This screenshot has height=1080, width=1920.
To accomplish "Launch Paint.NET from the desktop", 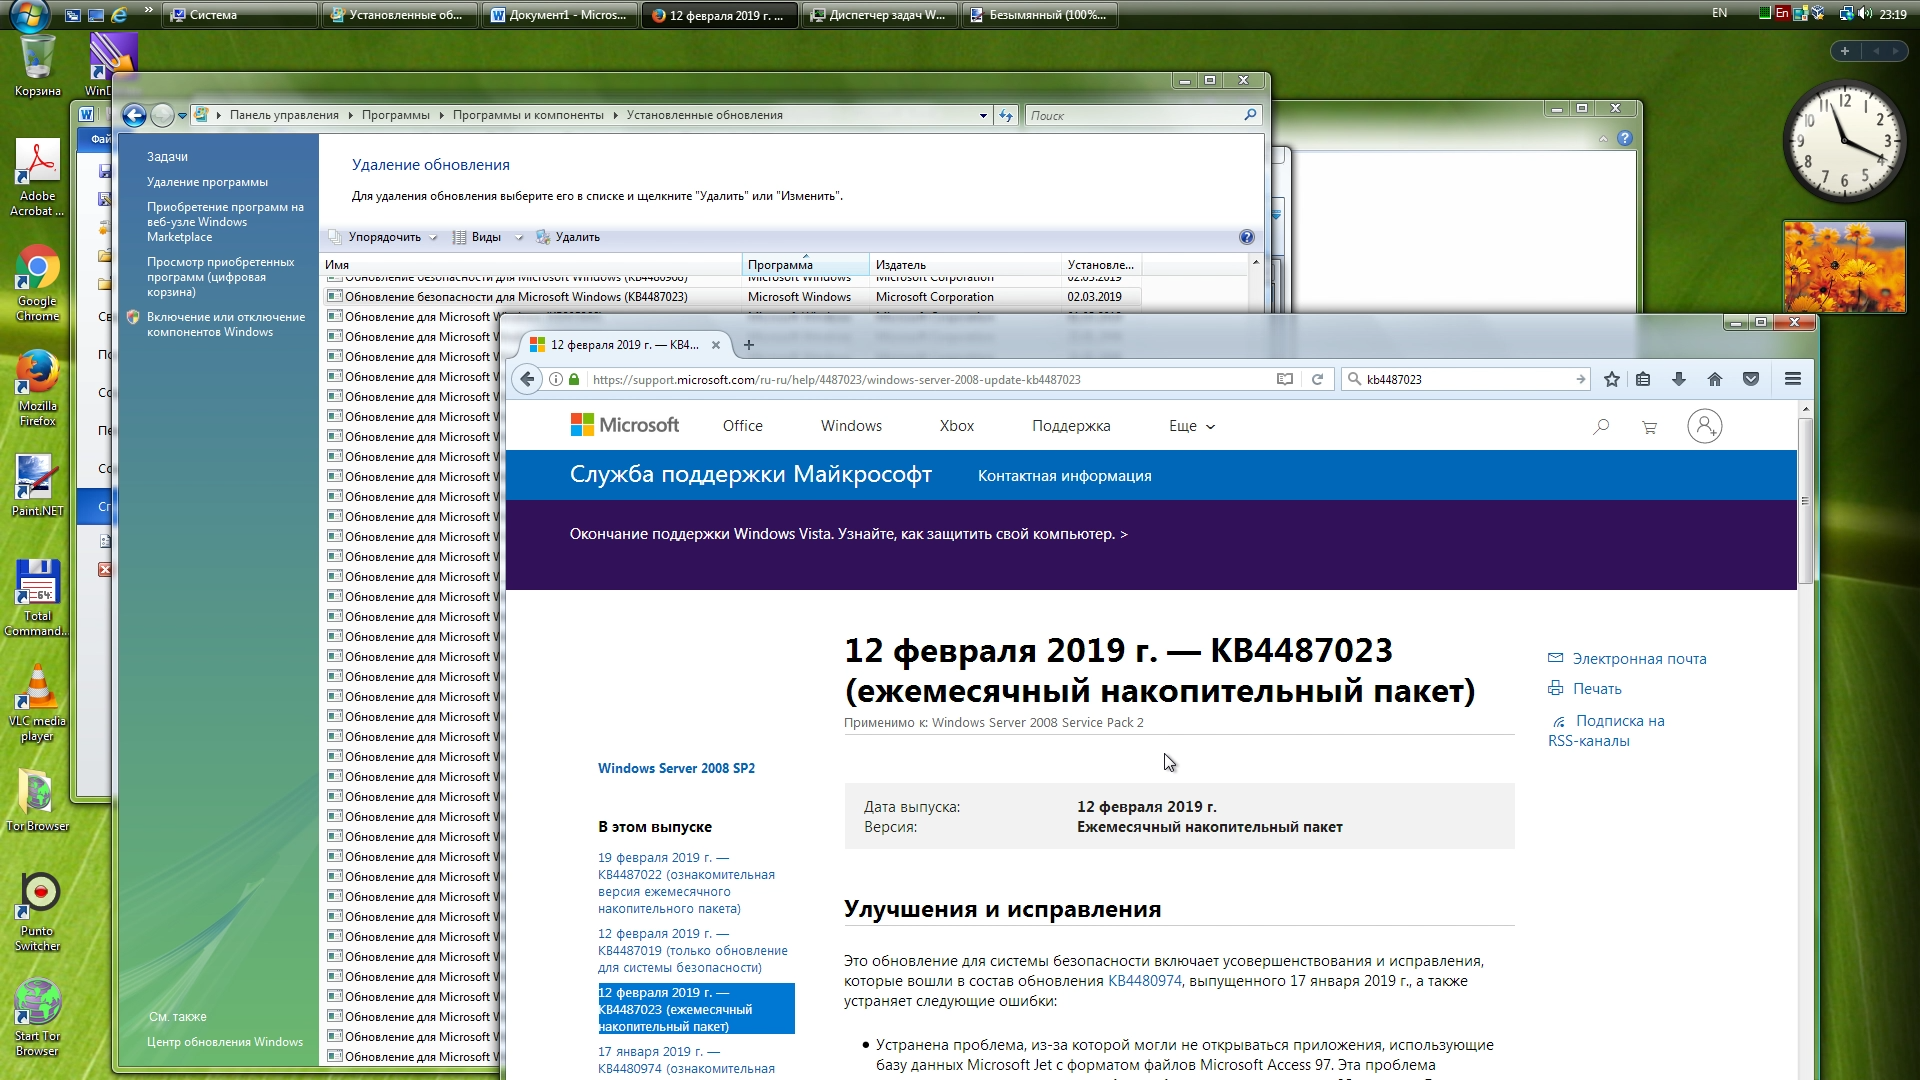I will [x=37, y=485].
